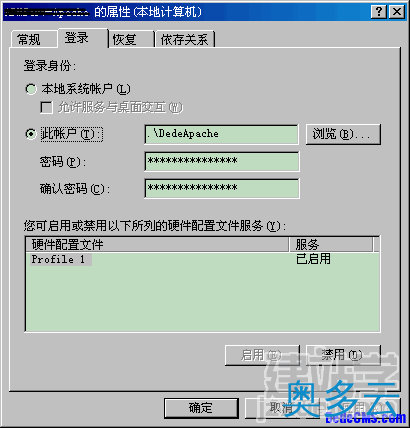Switch to the 常规 tab
This screenshot has height=428, width=410.
(x=32, y=39)
